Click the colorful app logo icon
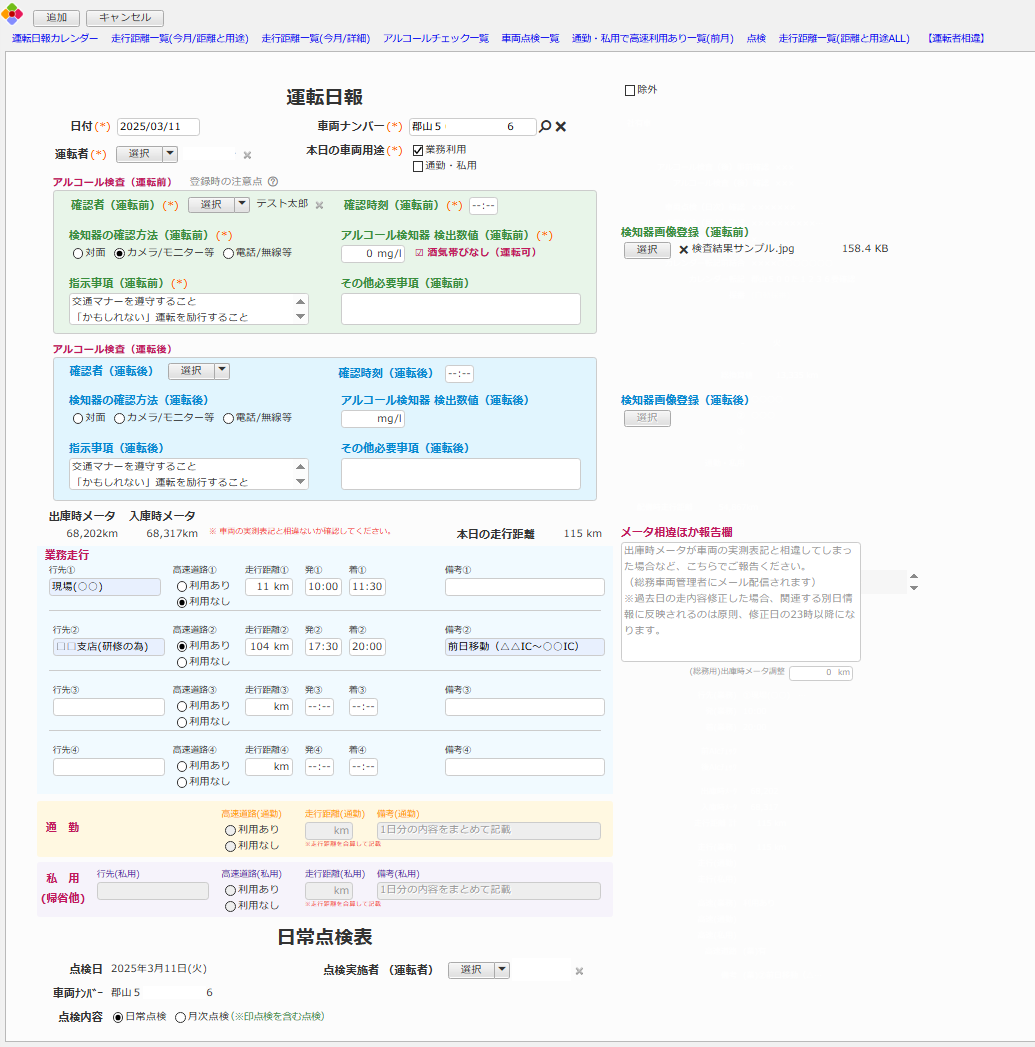The width and height of the screenshot is (1035, 1047). [x=12, y=16]
